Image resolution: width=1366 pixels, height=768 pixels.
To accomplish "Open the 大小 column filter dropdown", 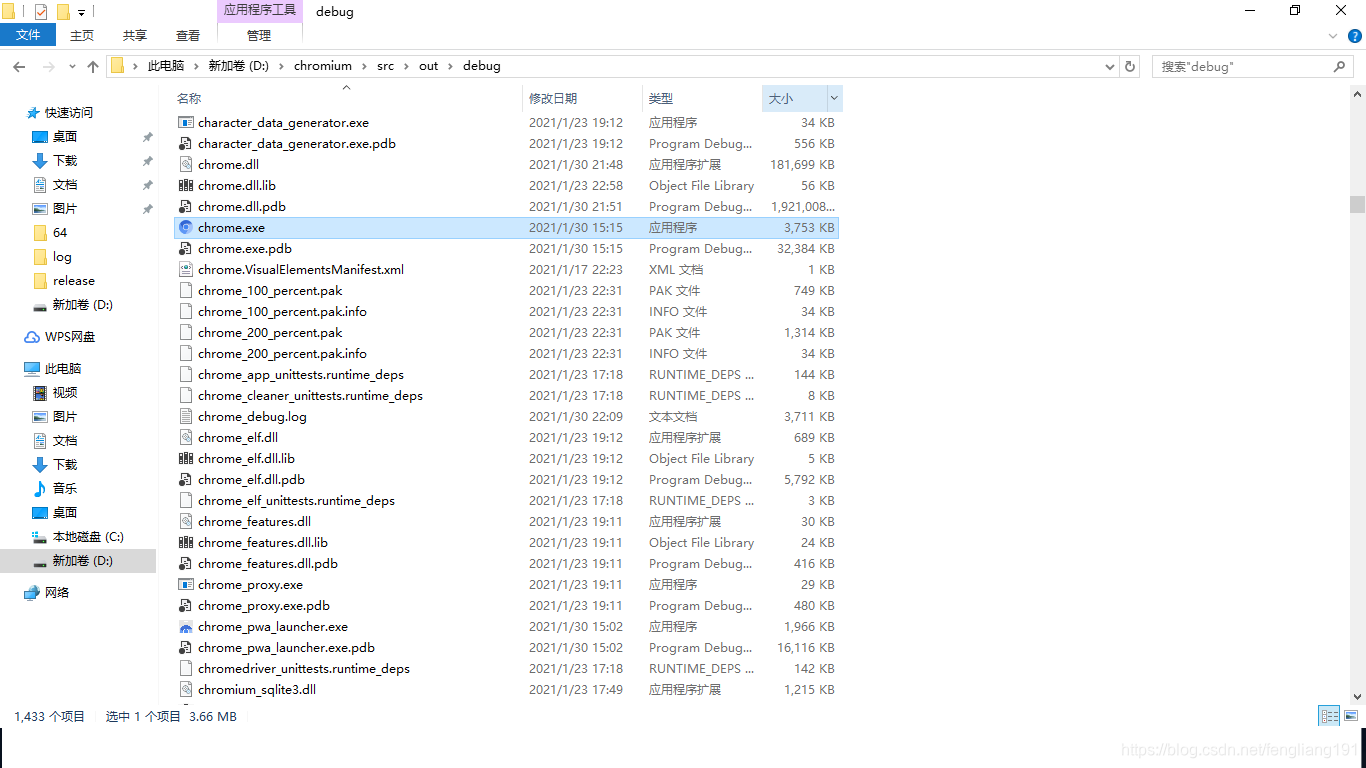I will click(835, 98).
